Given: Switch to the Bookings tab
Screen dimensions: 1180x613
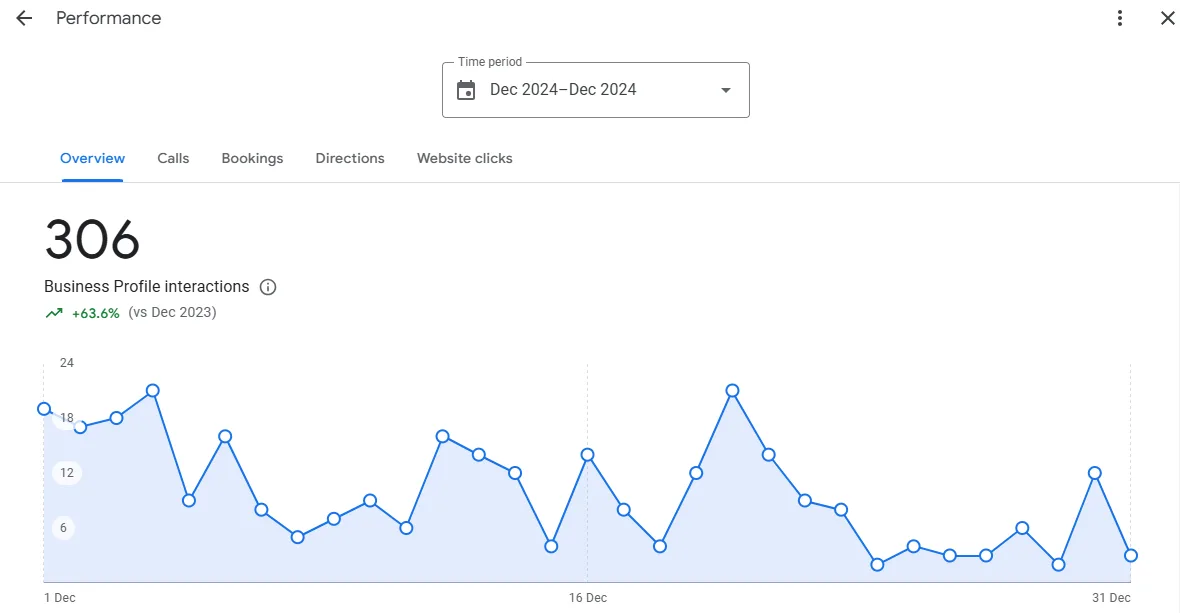Looking at the screenshot, I should [252, 159].
